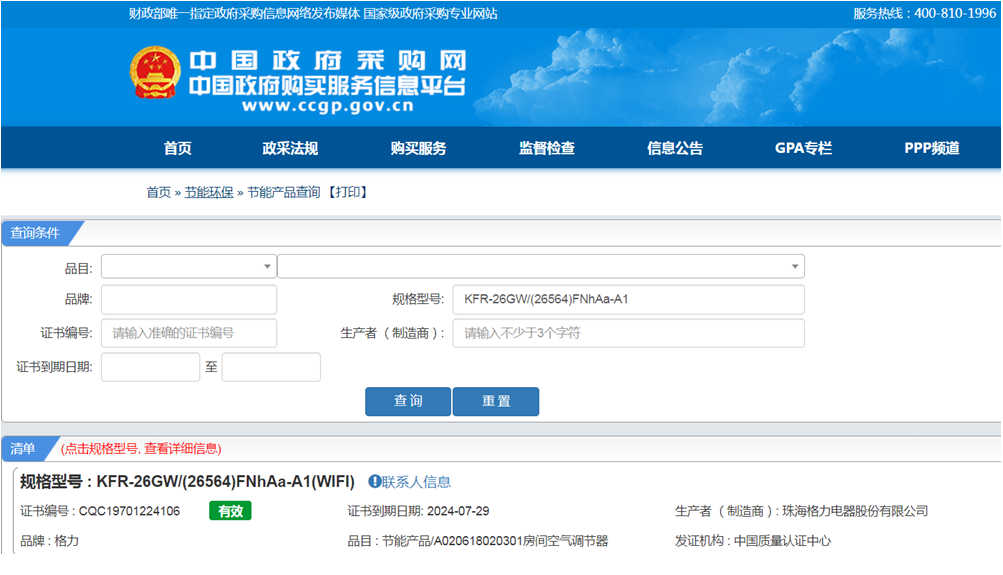Click the 生产者（制造商）input field

[628, 333]
